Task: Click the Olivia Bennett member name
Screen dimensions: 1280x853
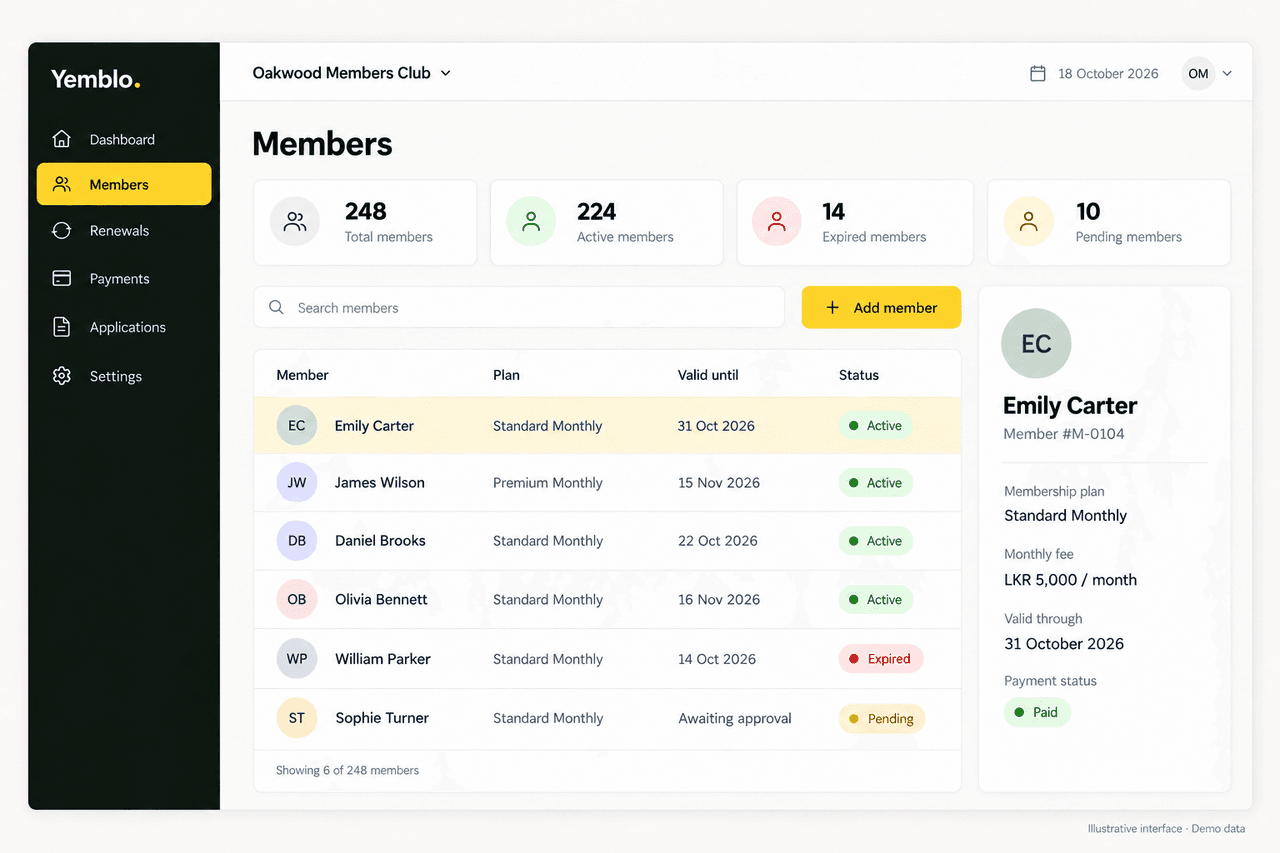Action: tap(381, 600)
